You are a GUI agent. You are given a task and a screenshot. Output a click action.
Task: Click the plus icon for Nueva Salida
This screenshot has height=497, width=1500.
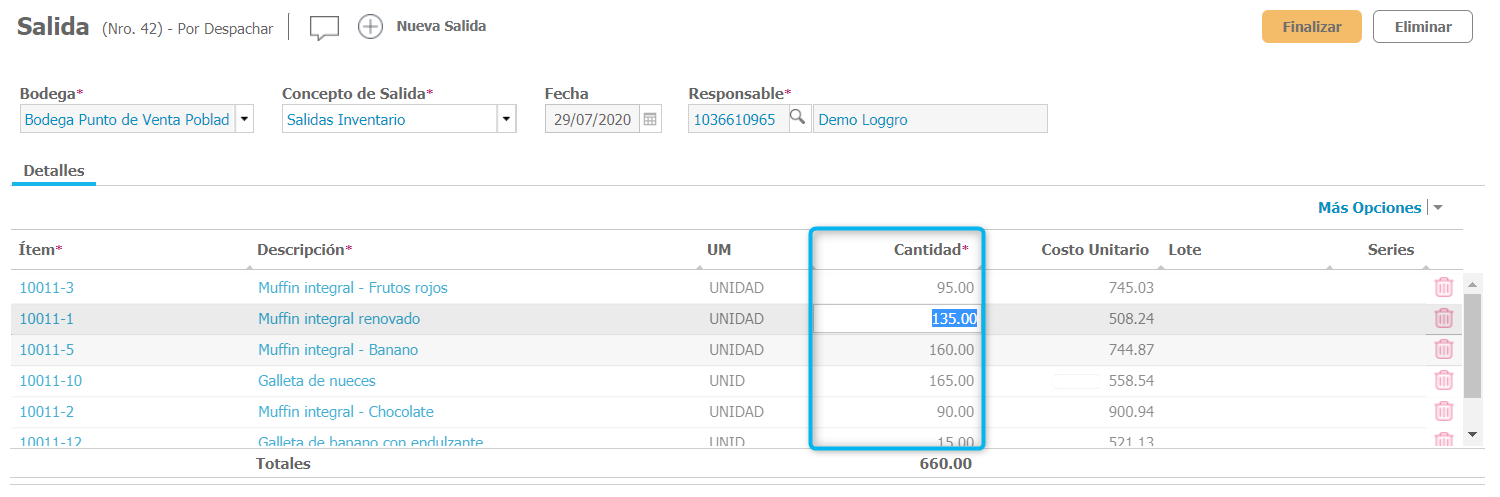(x=371, y=27)
